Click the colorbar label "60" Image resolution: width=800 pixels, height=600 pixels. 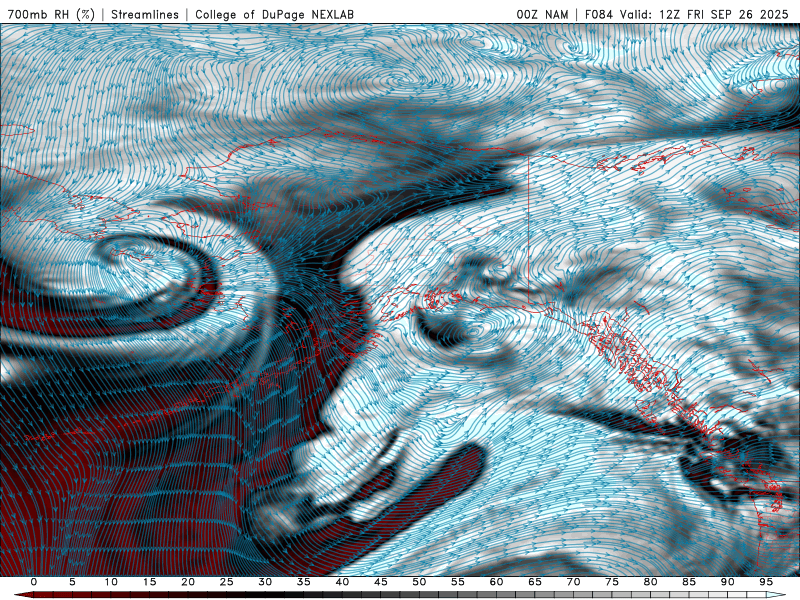coord(496,582)
